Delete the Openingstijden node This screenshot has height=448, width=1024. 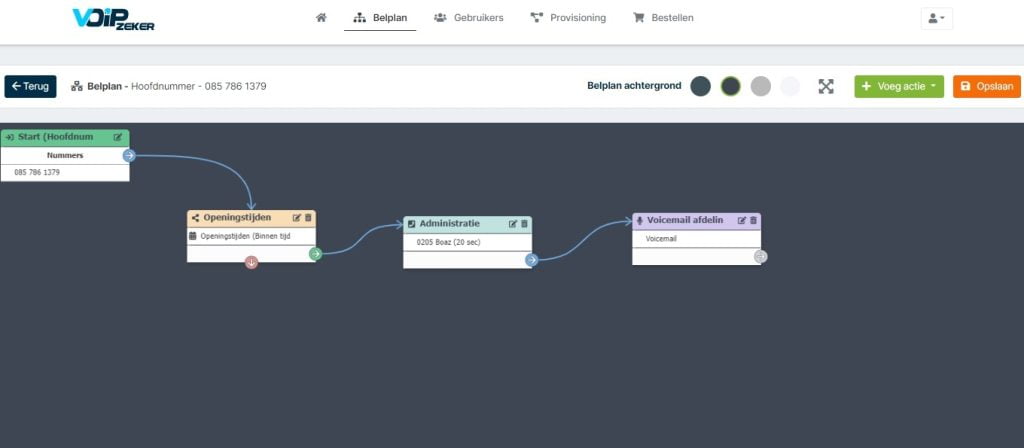click(308, 217)
